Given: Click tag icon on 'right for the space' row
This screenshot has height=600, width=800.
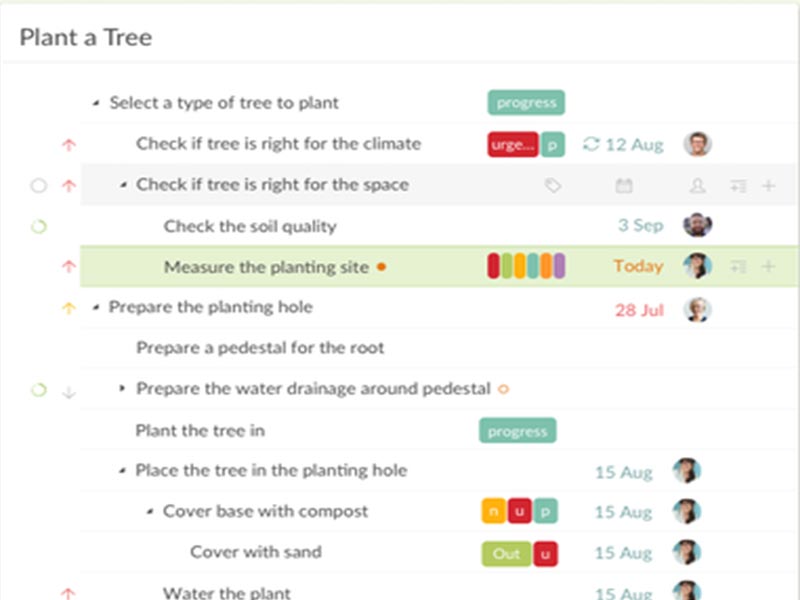Looking at the screenshot, I should tap(552, 185).
